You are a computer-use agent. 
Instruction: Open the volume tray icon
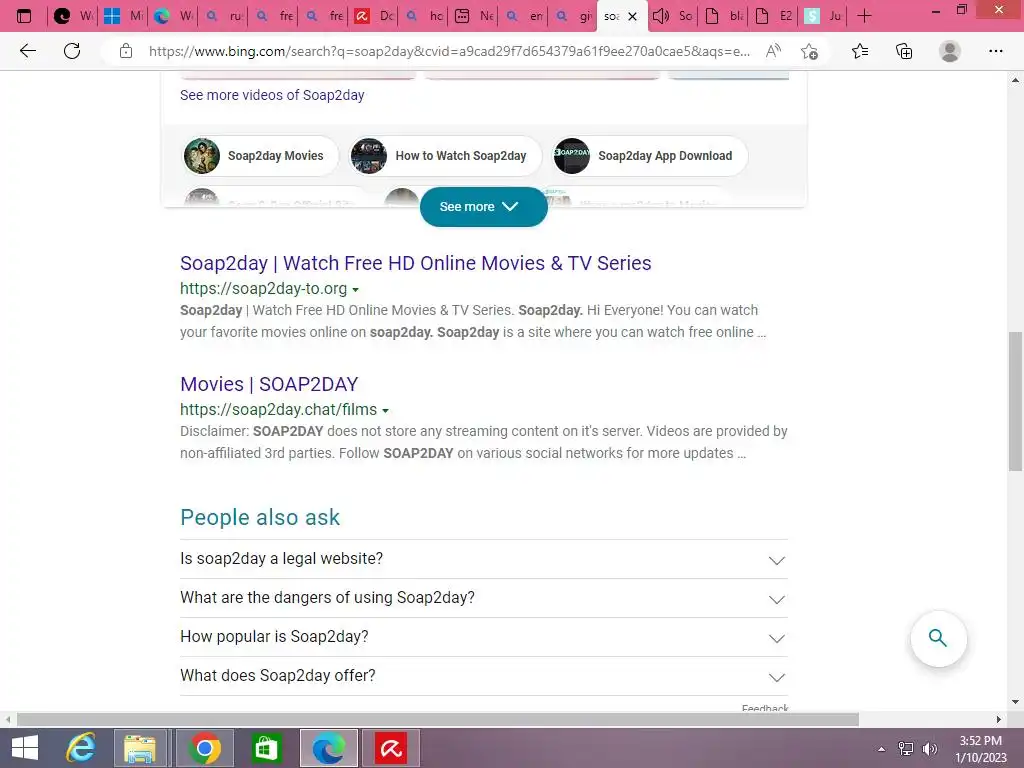(929, 749)
